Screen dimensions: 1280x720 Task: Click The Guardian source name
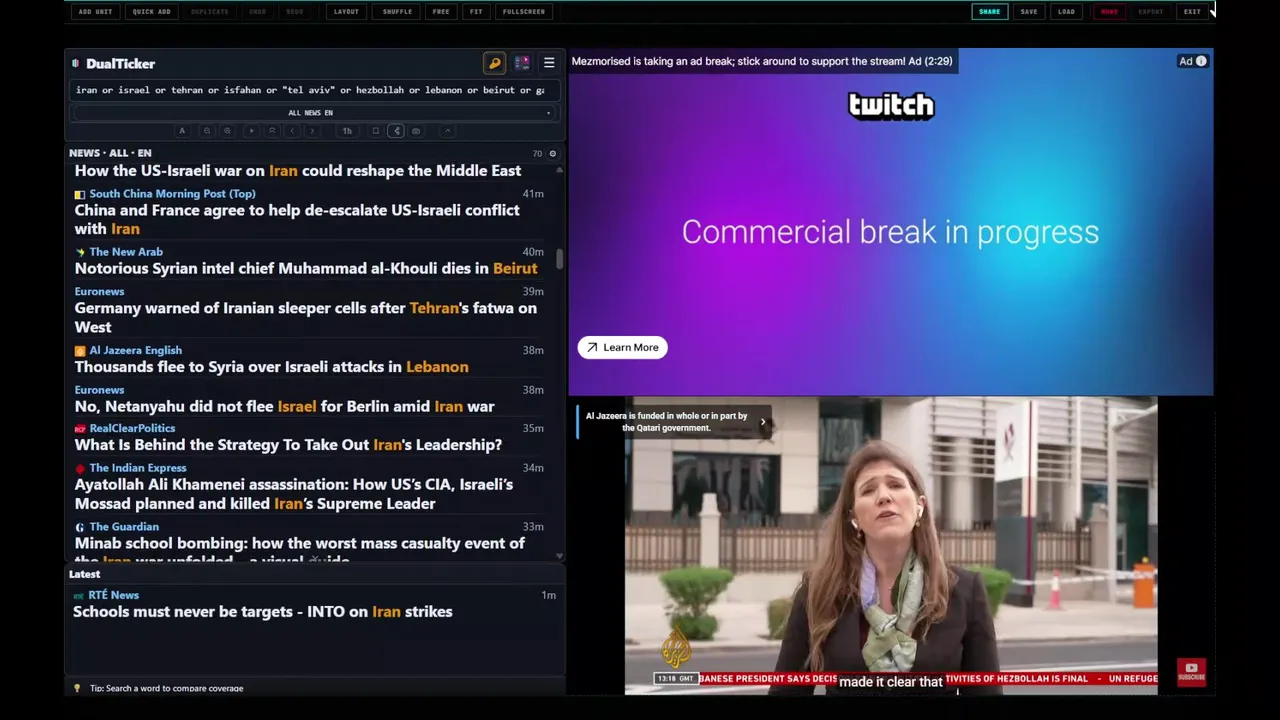[x=124, y=527]
